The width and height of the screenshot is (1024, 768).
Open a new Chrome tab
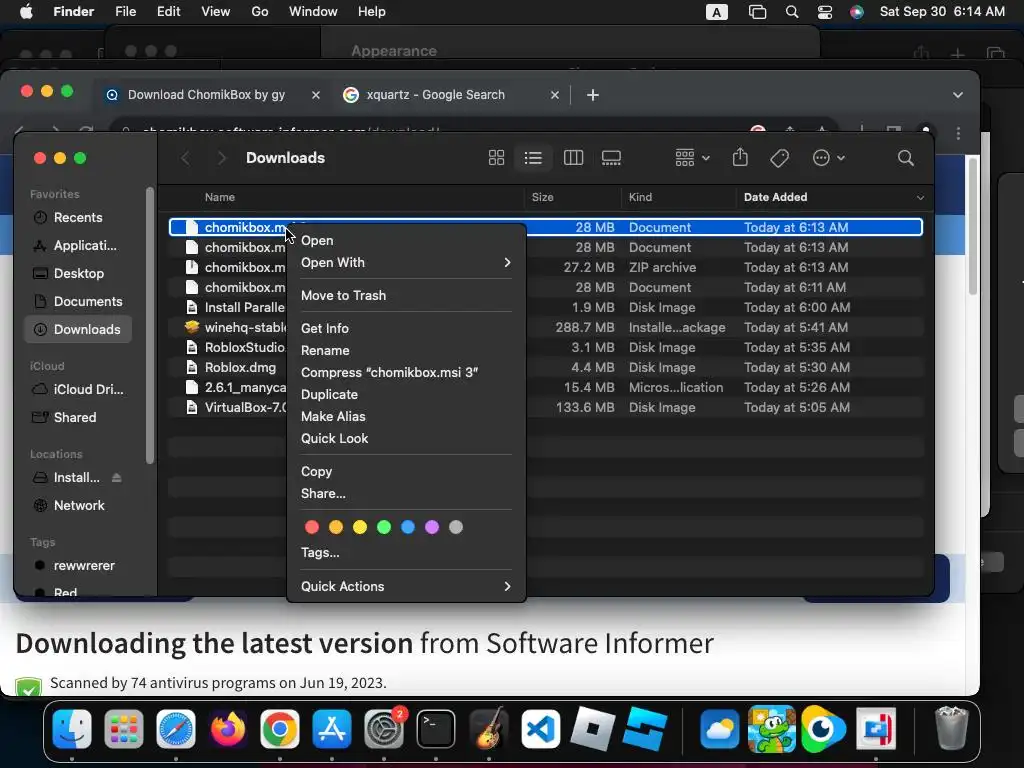click(x=593, y=95)
